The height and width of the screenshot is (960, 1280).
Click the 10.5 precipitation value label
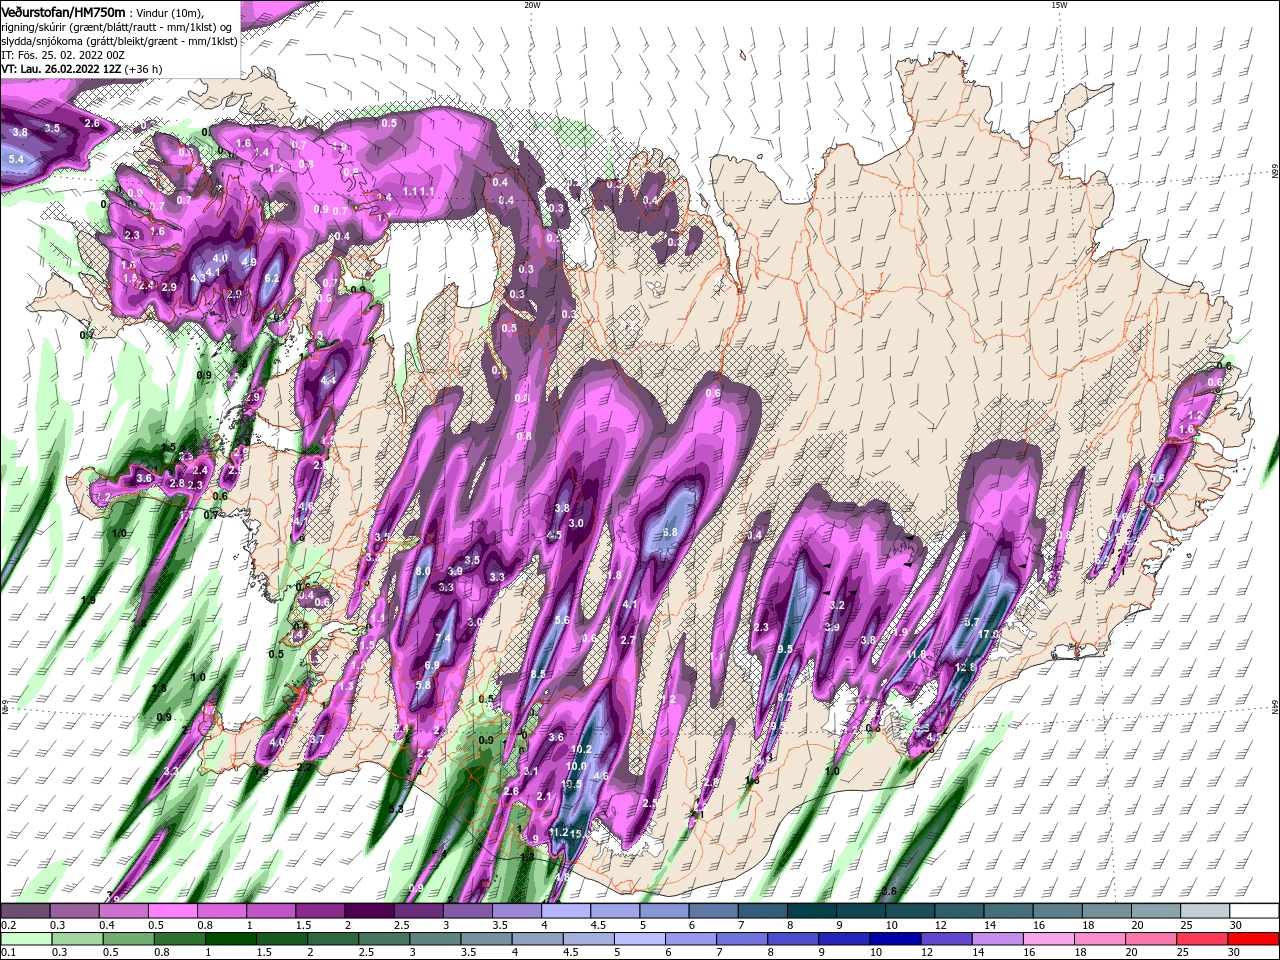pyautogui.click(x=572, y=784)
